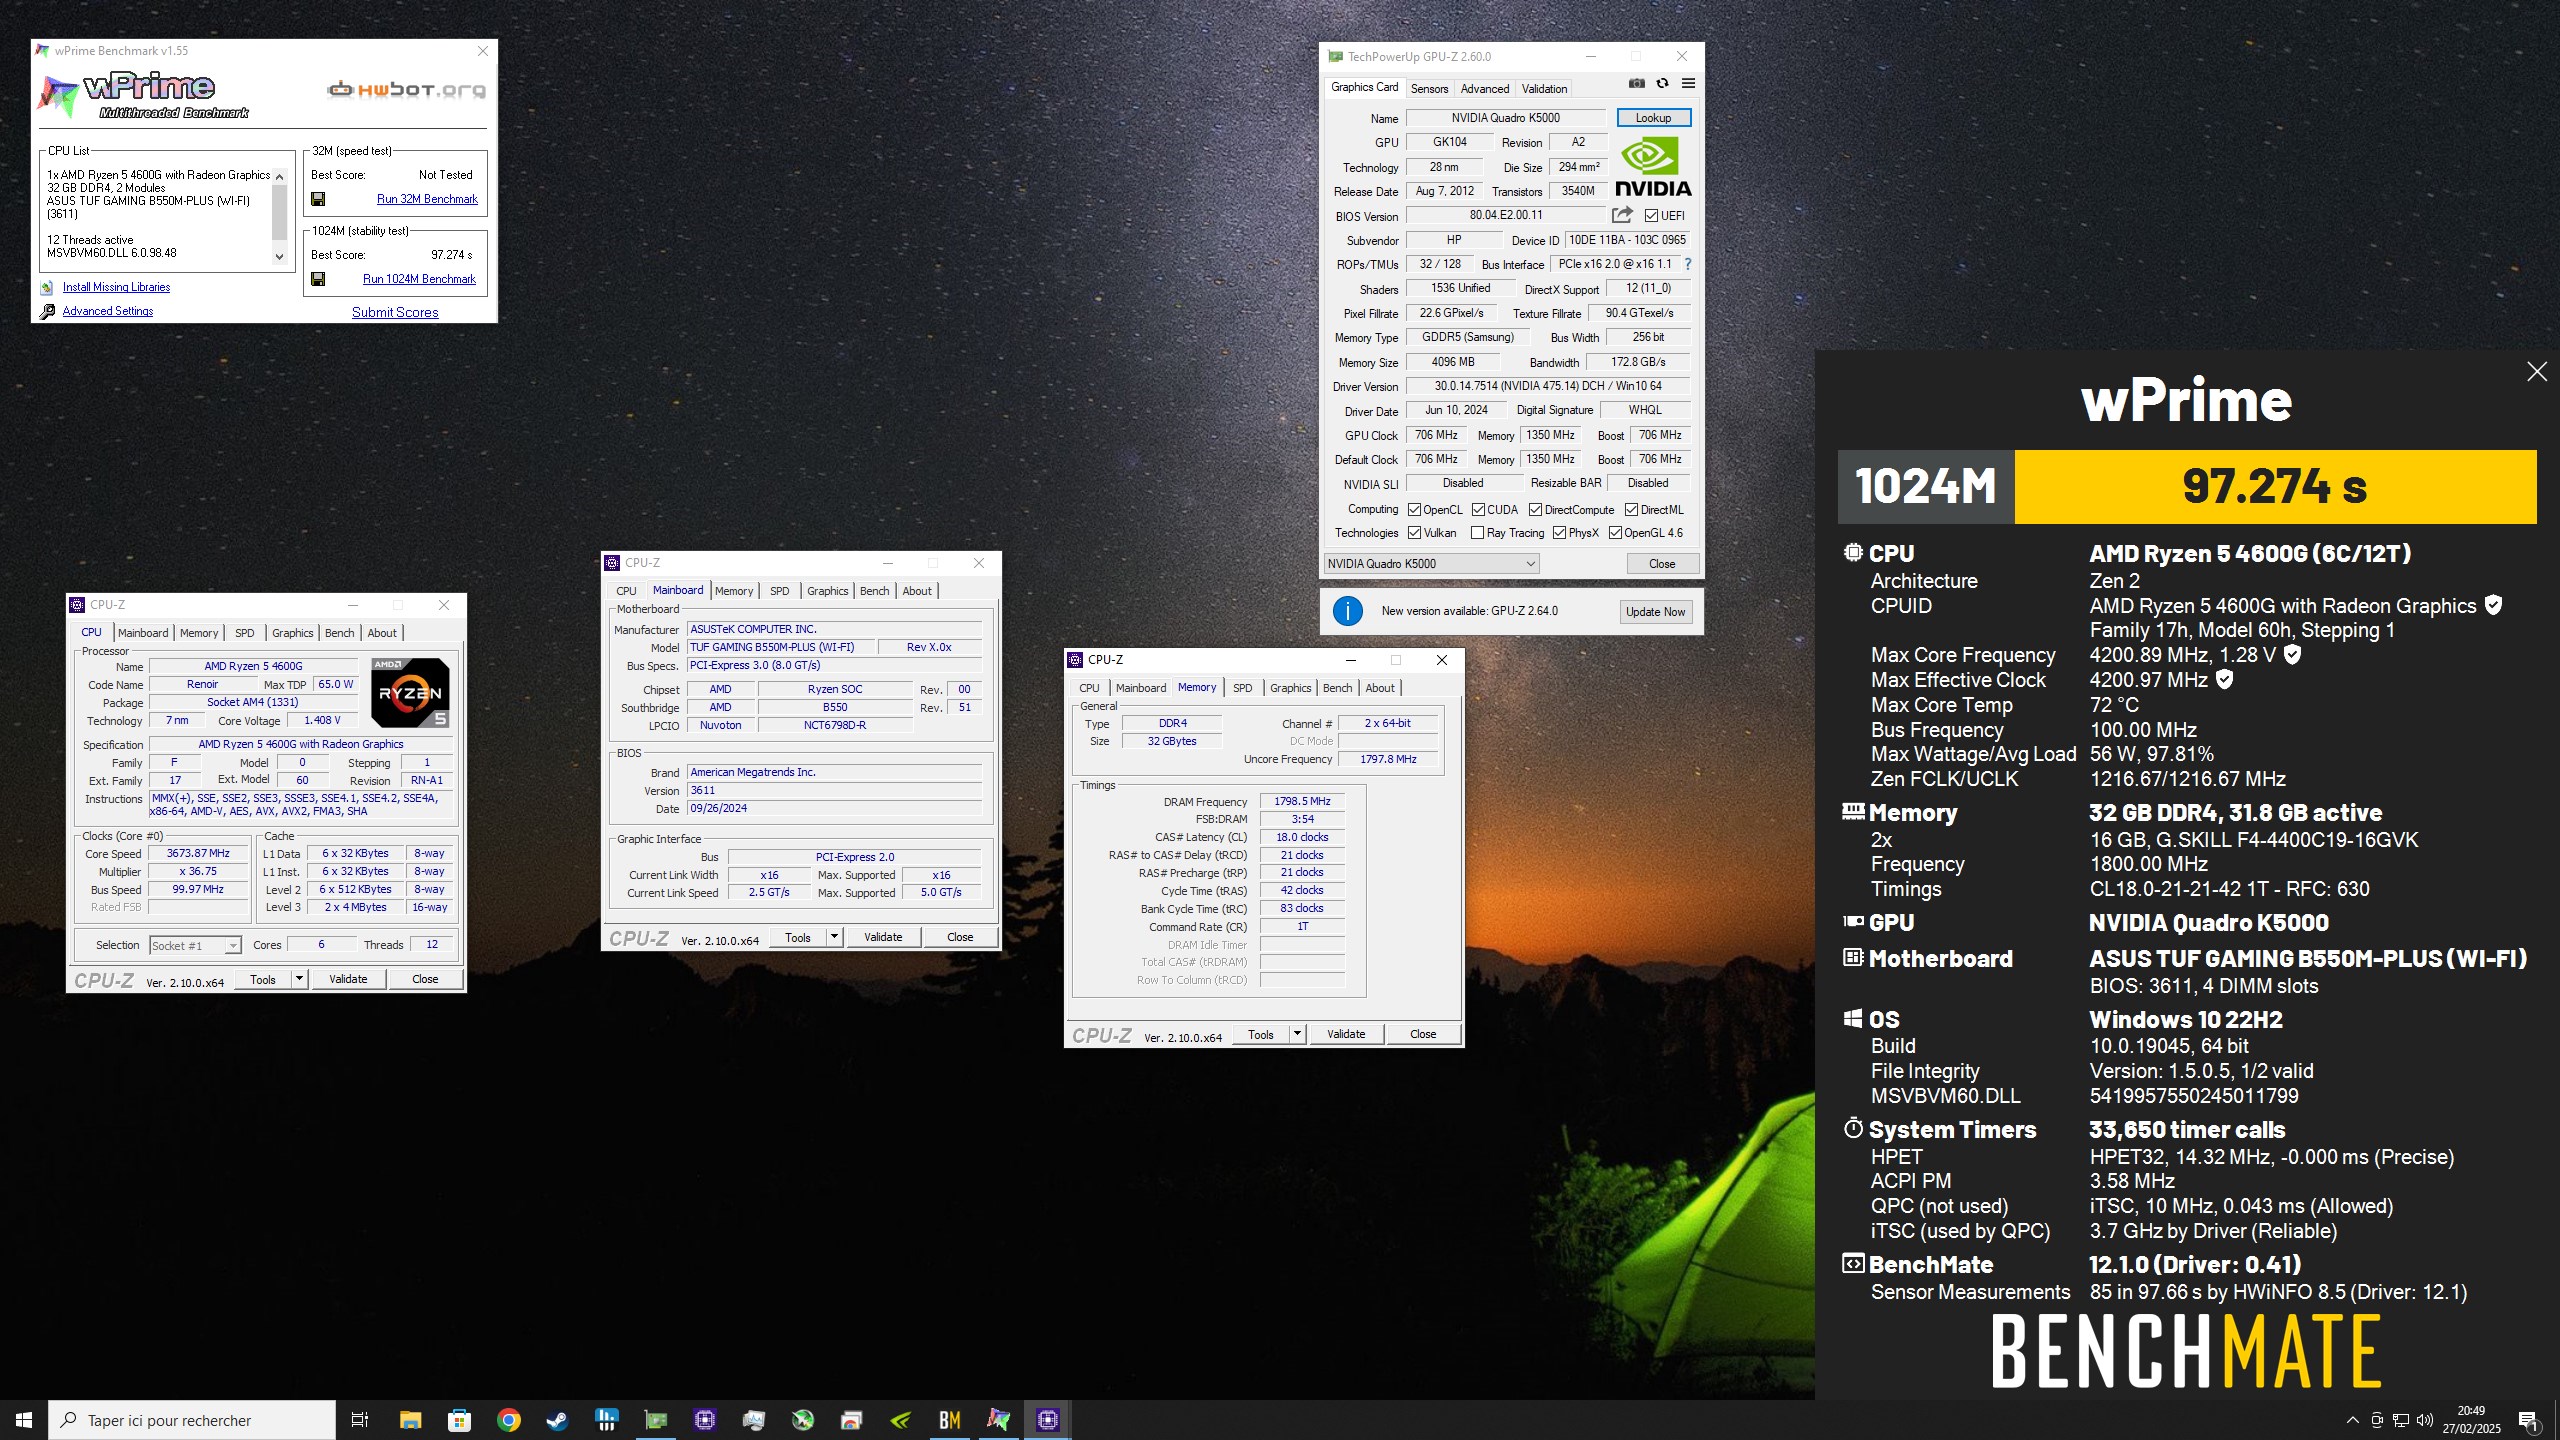2560x1440 pixels.
Task: Click the floppy save icon for 1024M test
Action: (x=318, y=279)
